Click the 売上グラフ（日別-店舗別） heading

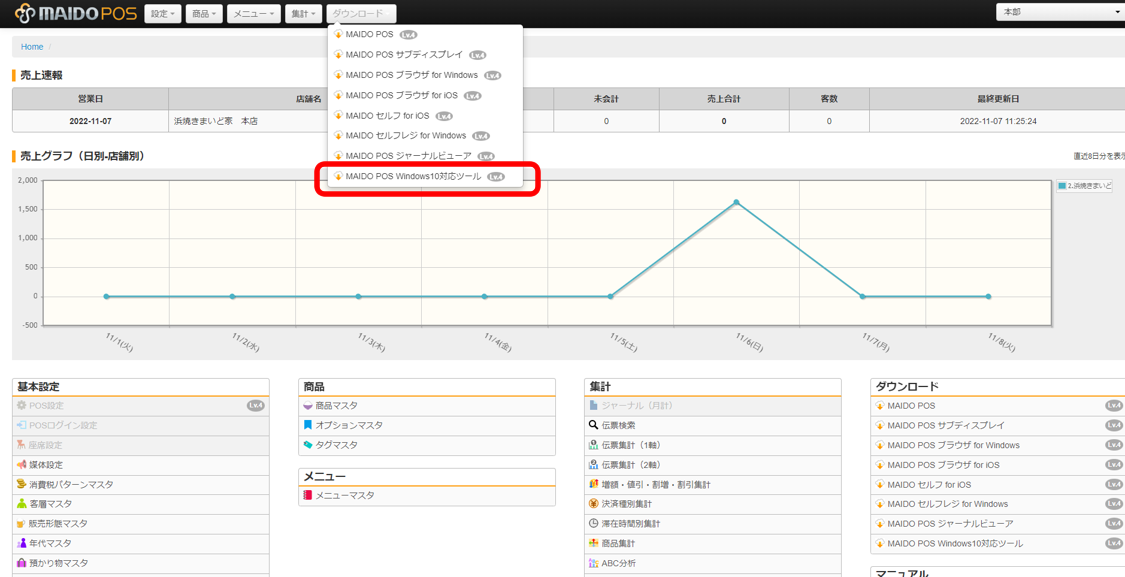[82, 155]
